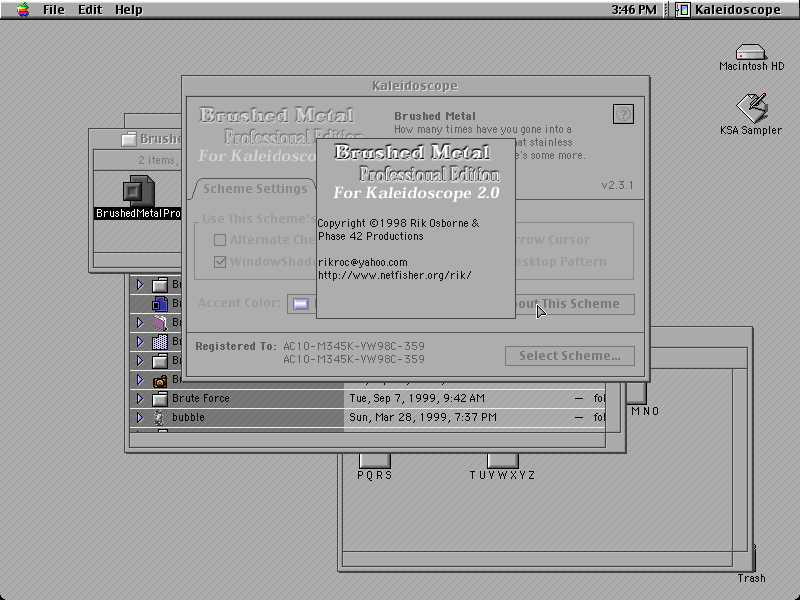This screenshot has height=600, width=800.
Task: Open the Macintosh HD drive icon
Action: click(x=751, y=52)
